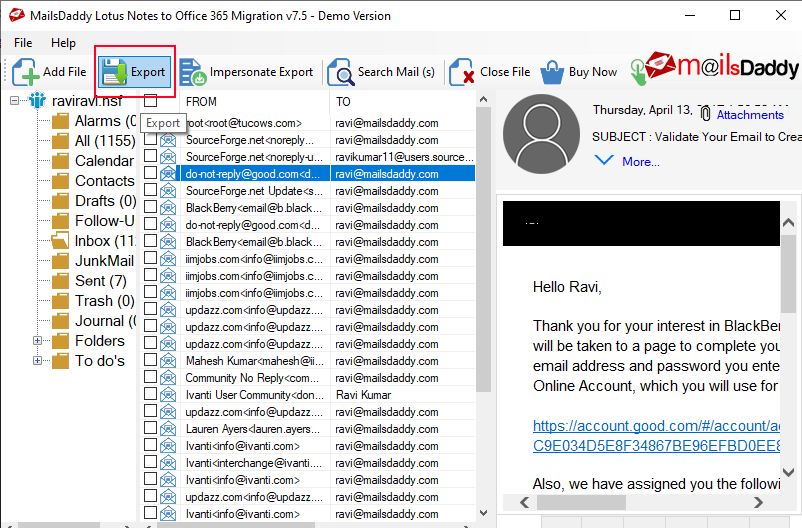Expand the More... header details
This screenshot has width=802, height=528.
point(640,162)
